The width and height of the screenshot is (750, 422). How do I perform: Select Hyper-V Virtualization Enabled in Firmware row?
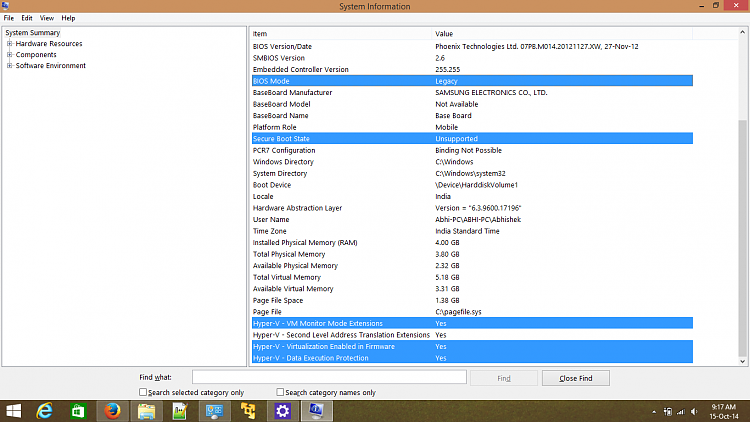472,346
